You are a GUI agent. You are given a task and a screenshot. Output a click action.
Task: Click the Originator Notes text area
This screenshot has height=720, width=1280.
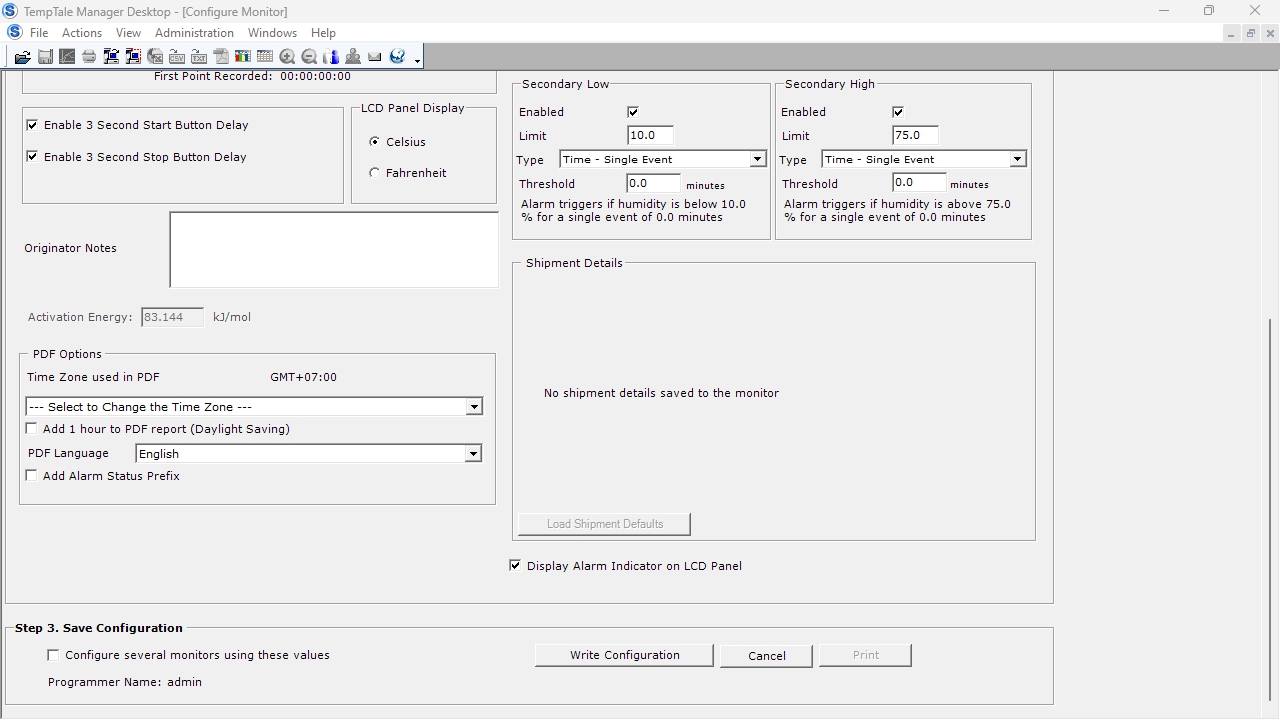(334, 249)
